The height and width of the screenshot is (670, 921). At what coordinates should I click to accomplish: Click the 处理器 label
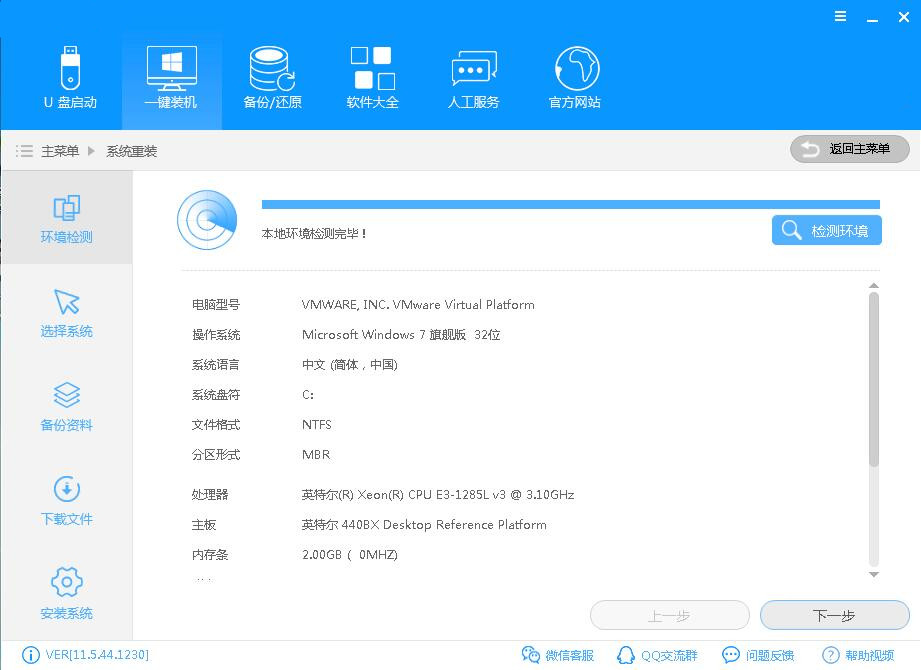pyautogui.click(x=210, y=494)
